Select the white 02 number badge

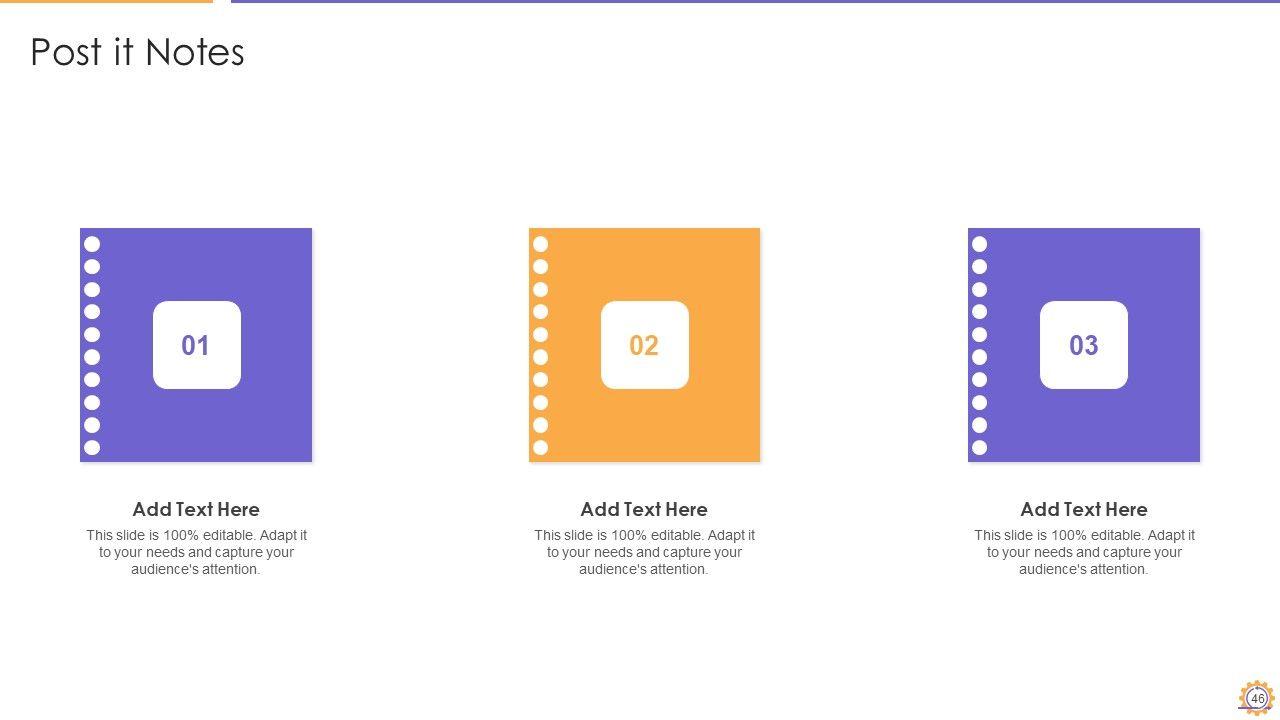pyautogui.click(x=644, y=345)
